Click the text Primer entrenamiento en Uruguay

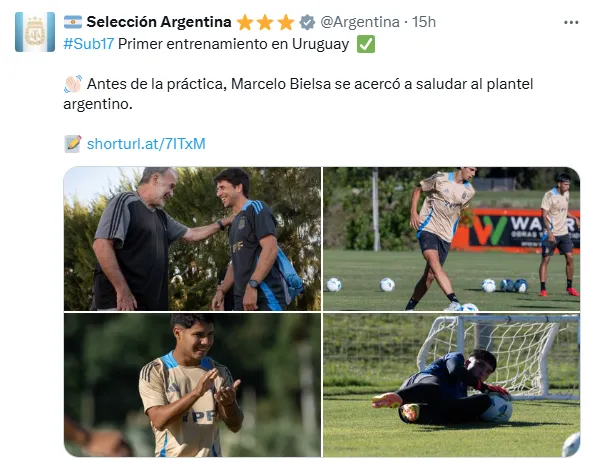(233, 44)
